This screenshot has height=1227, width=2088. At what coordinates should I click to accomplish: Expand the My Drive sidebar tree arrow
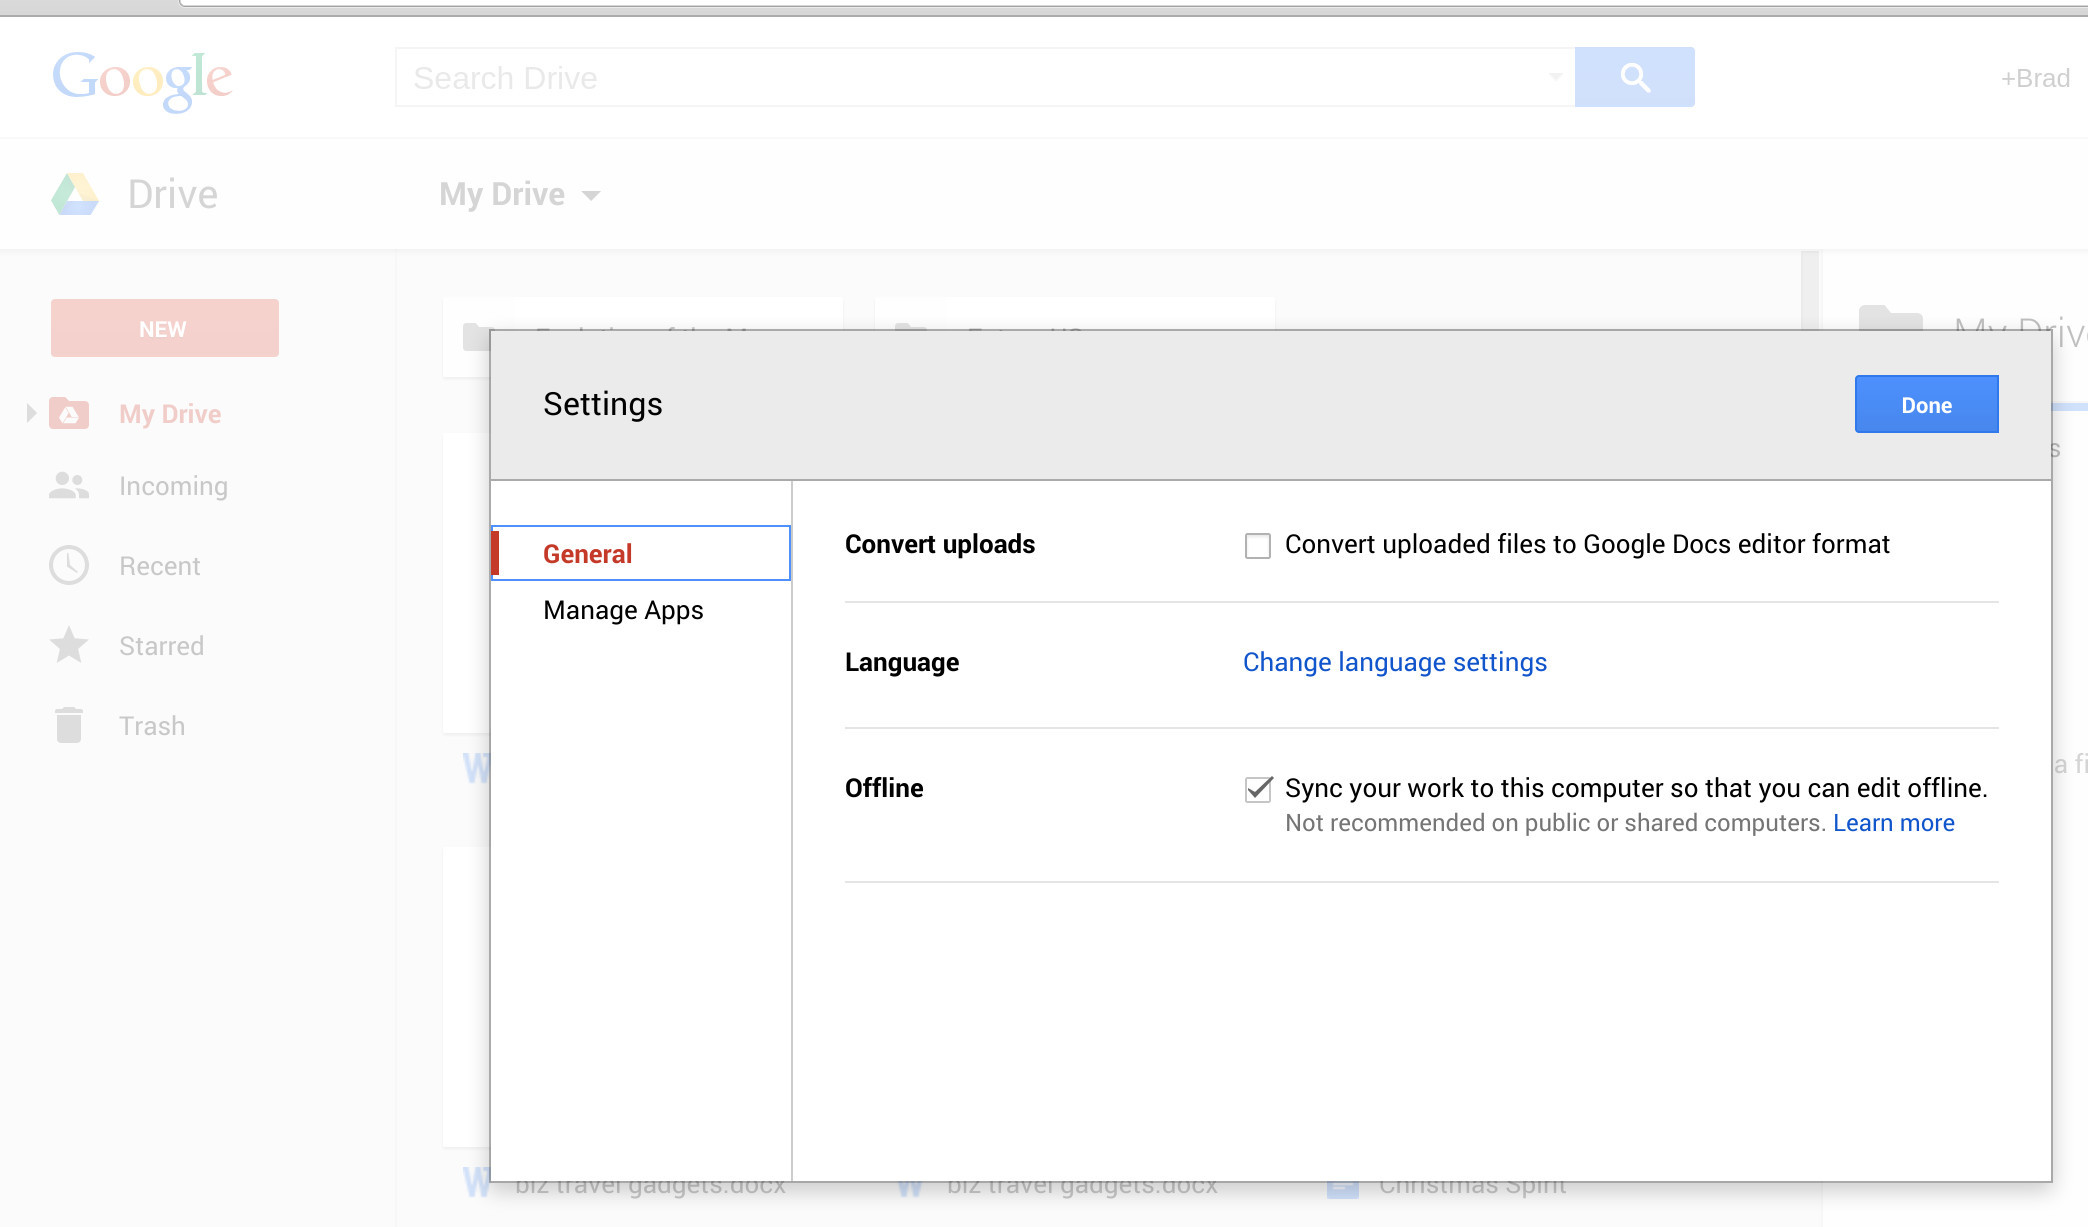[x=30, y=413]
